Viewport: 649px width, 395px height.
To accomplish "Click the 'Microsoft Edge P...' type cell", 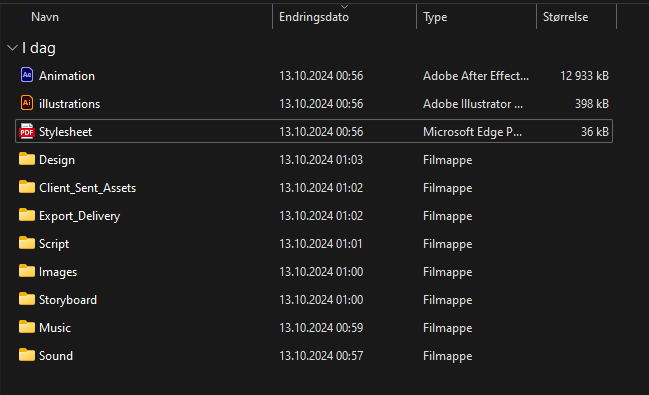I will coord(472,132).
